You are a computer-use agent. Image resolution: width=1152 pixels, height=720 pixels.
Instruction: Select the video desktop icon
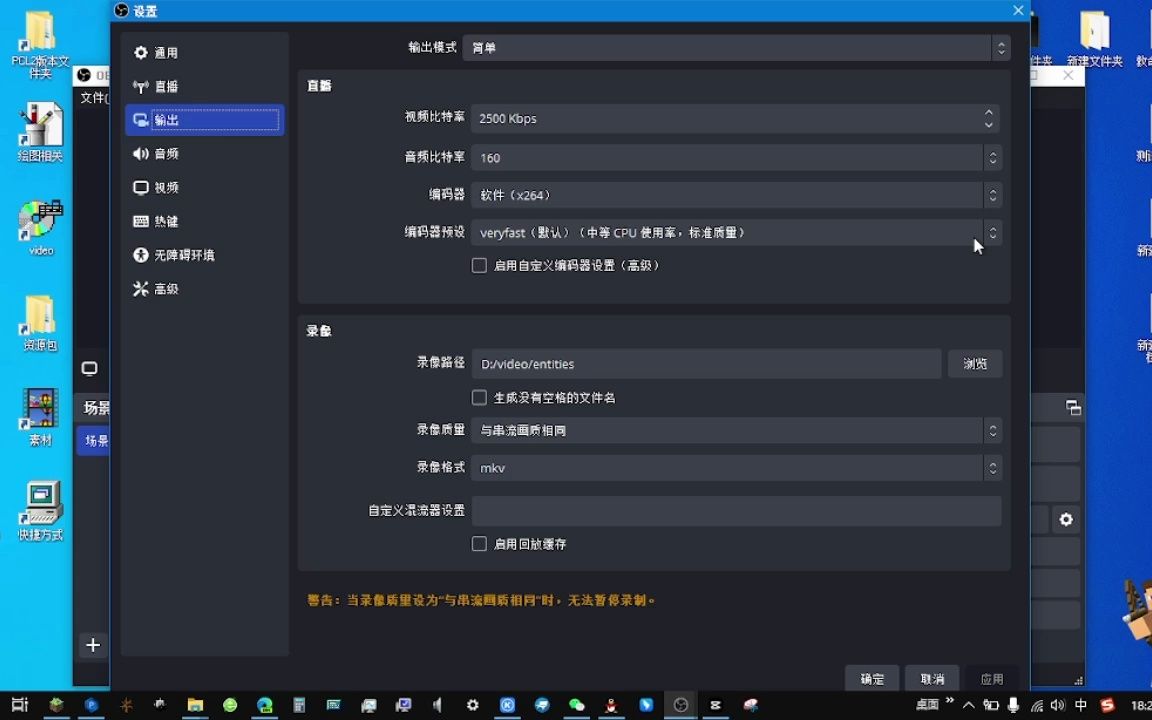click(x=40, y=228)
